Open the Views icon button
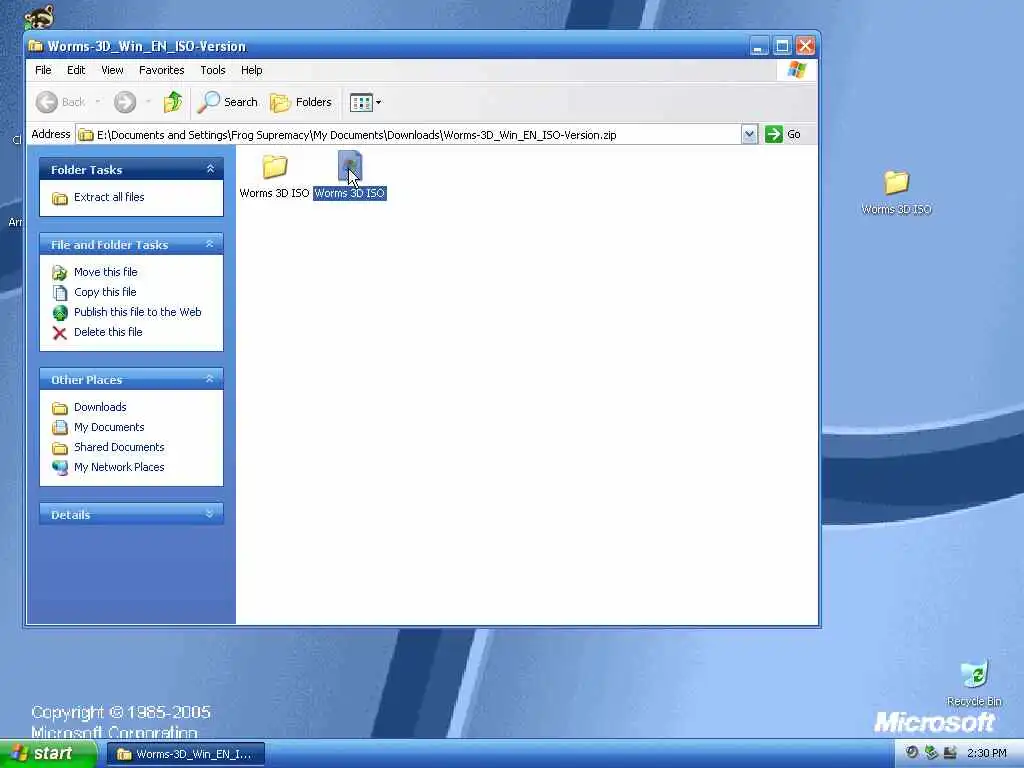The height and width of the screenshot is (768, 1024). (360, 102)
